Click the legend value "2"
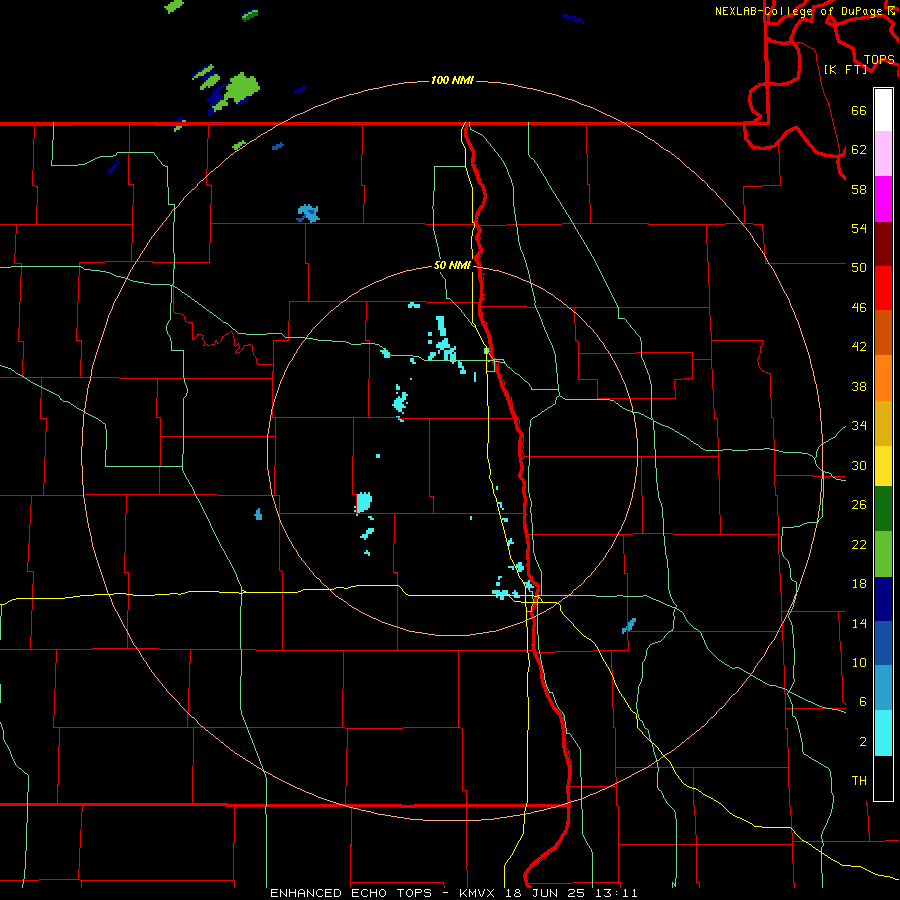 point(863,742)
